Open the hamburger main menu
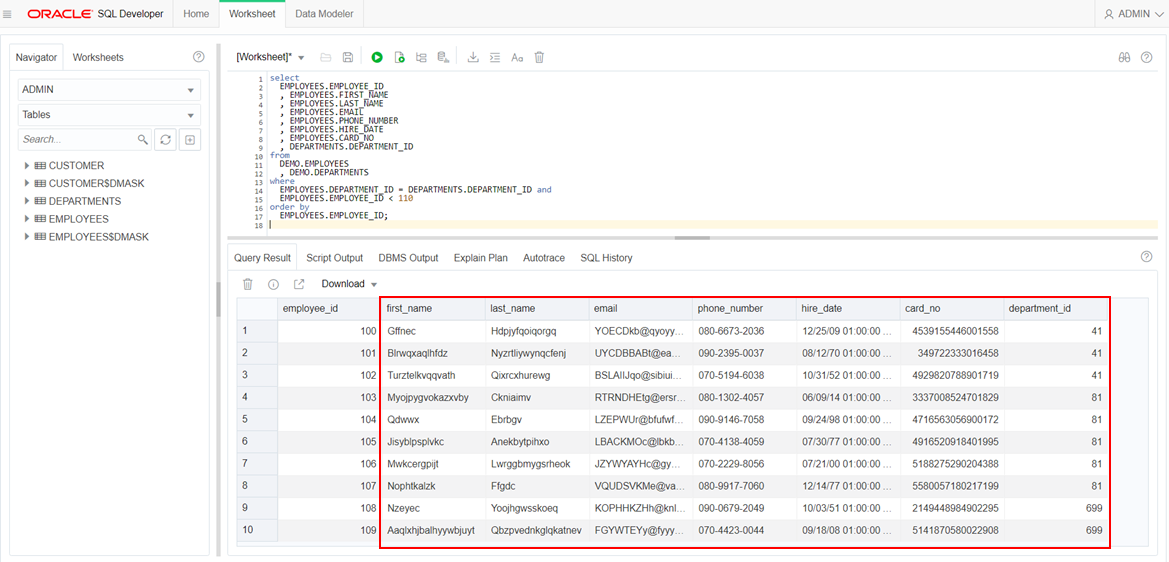This screenshot has height=562, width=1169. coord(7,13)
